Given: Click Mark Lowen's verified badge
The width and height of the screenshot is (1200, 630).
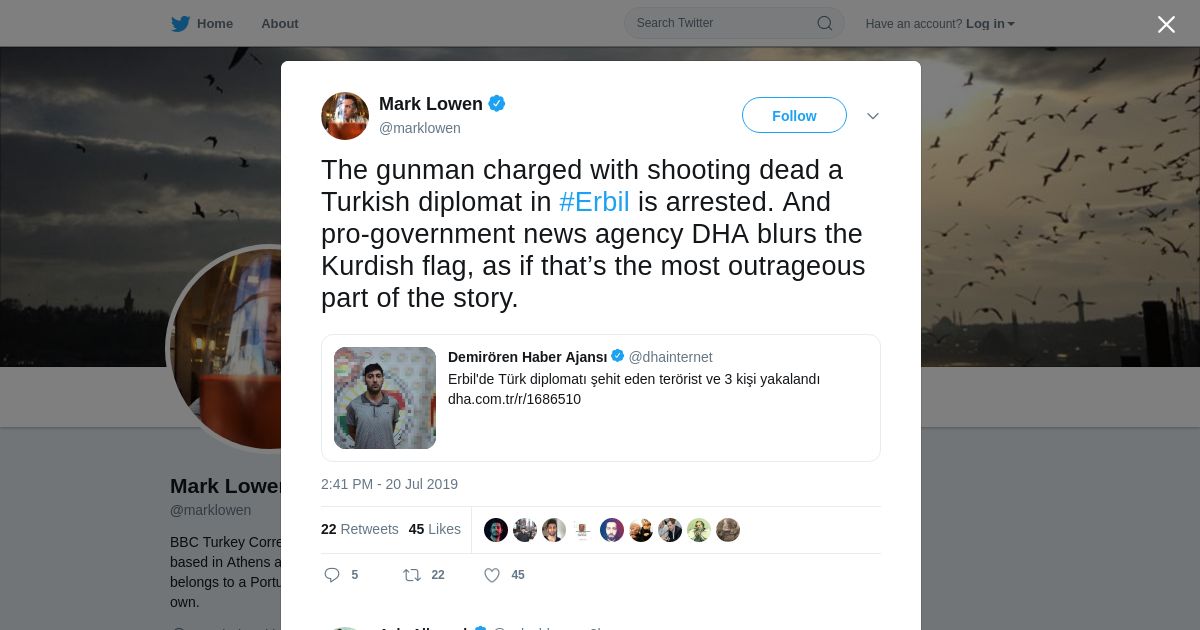Looking at the screenshot, I should [497, 103].
